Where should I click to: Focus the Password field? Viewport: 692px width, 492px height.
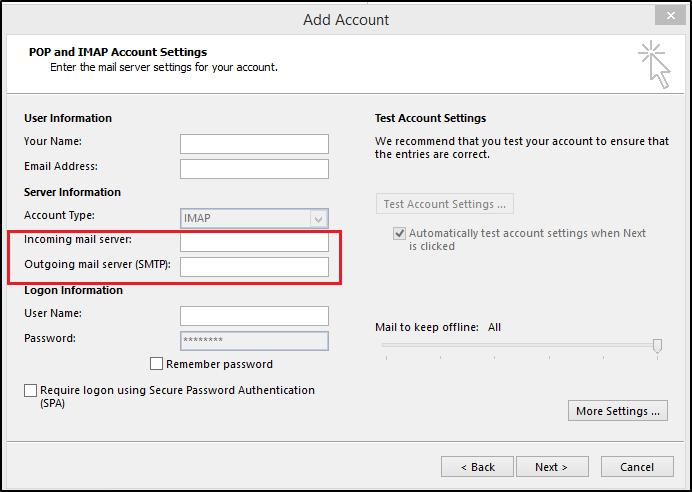pos(254,340)
